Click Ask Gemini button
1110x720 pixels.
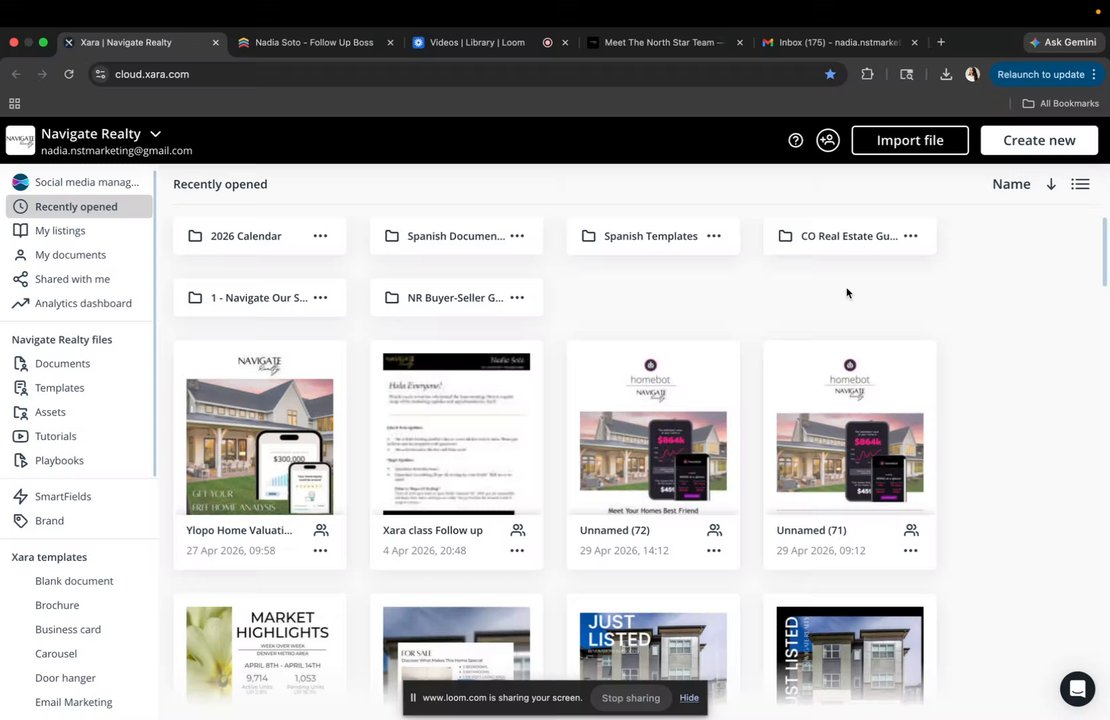1063,42
